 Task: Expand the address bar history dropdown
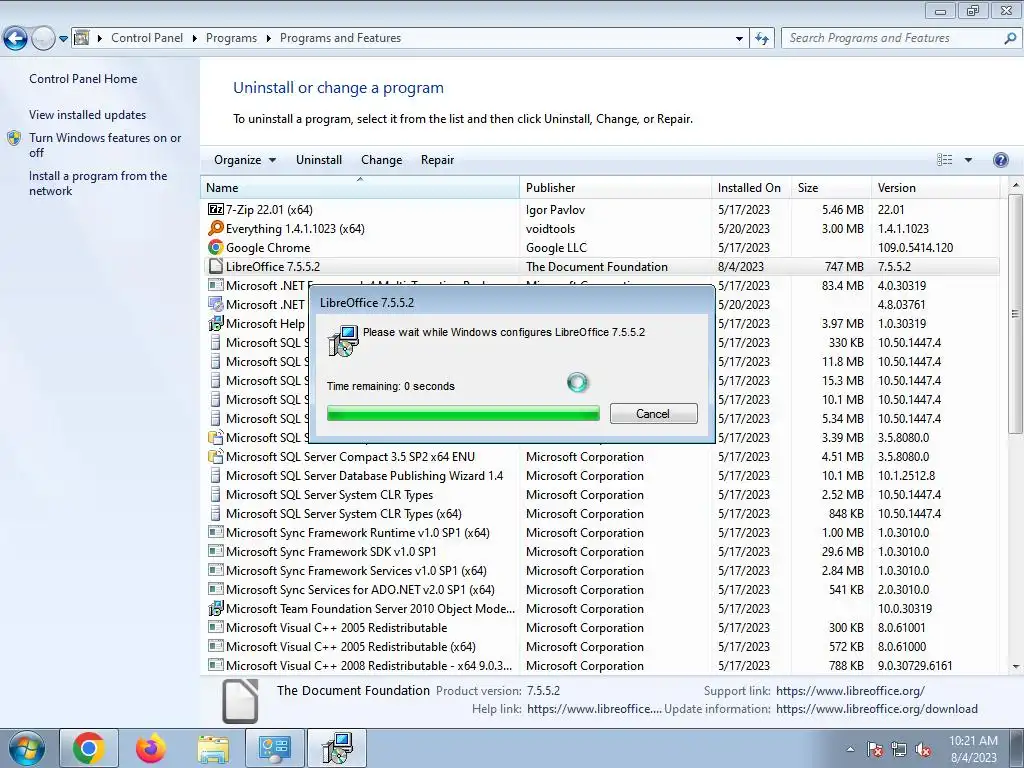pyautogui.click(x=739, y=39)
